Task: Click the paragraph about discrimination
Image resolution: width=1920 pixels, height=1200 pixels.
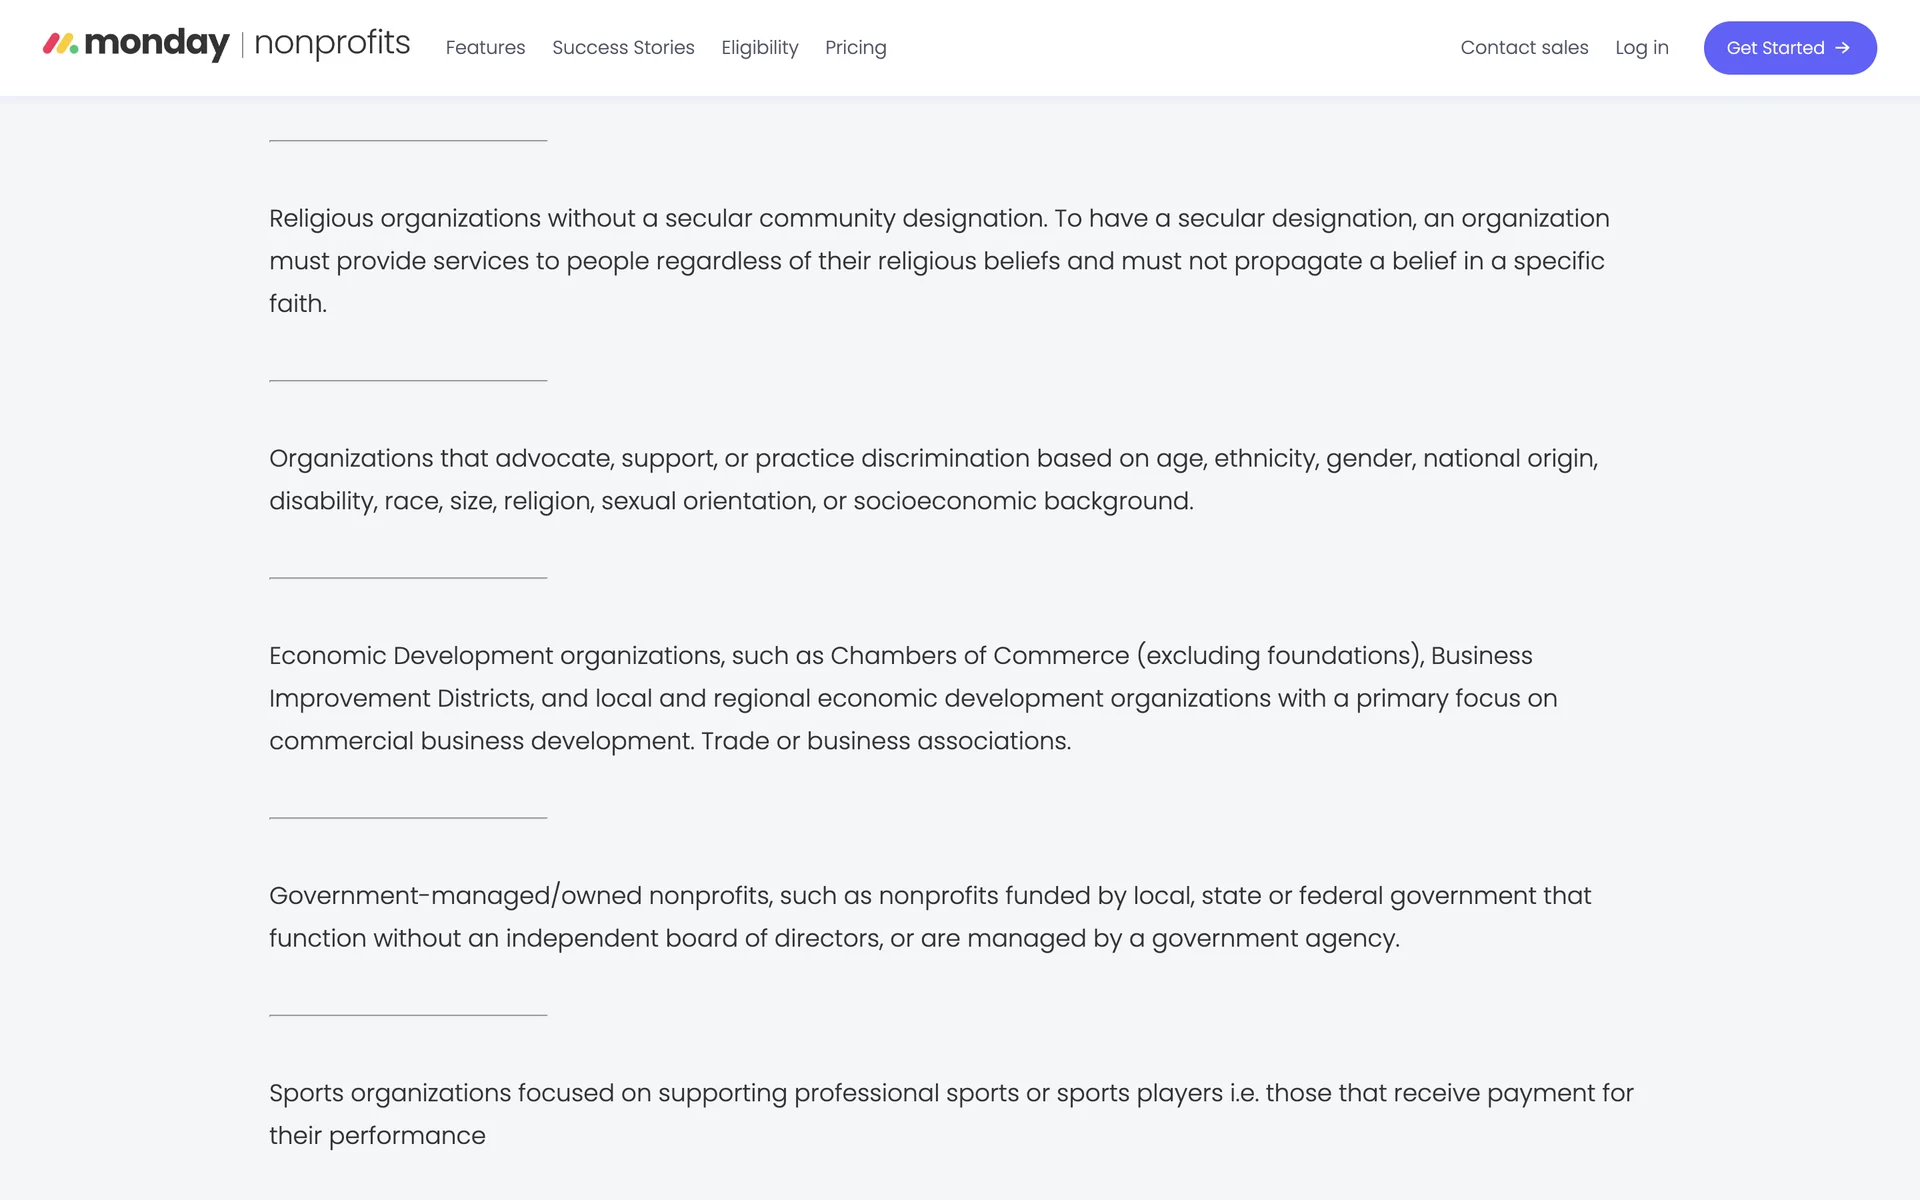Action: click(933, 479)
